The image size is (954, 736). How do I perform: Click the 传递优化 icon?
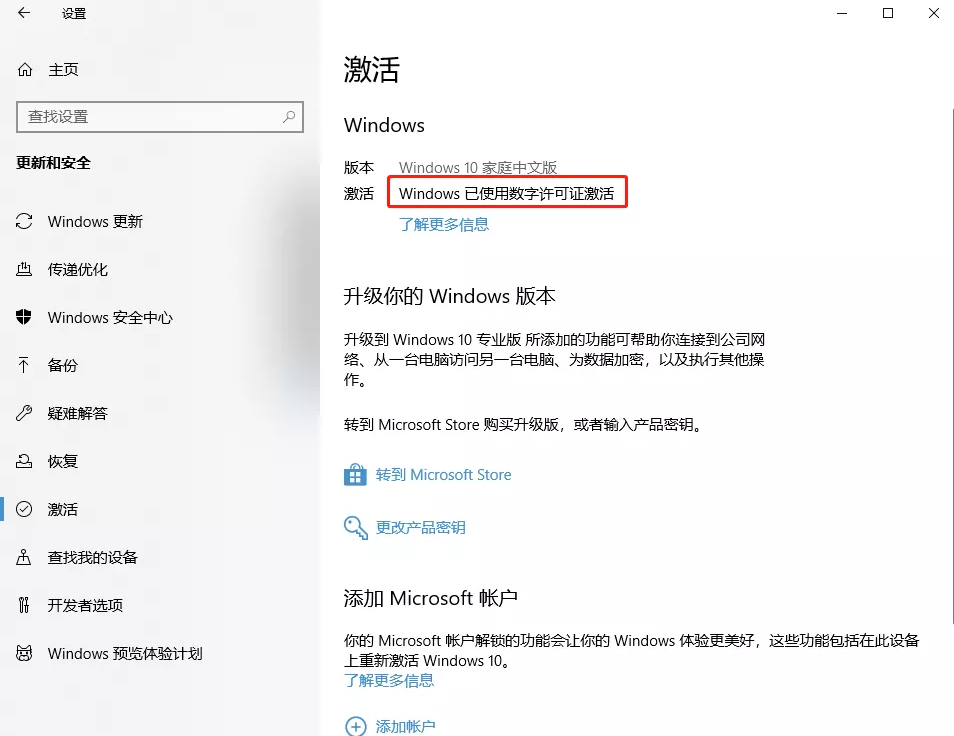[25, 270]
